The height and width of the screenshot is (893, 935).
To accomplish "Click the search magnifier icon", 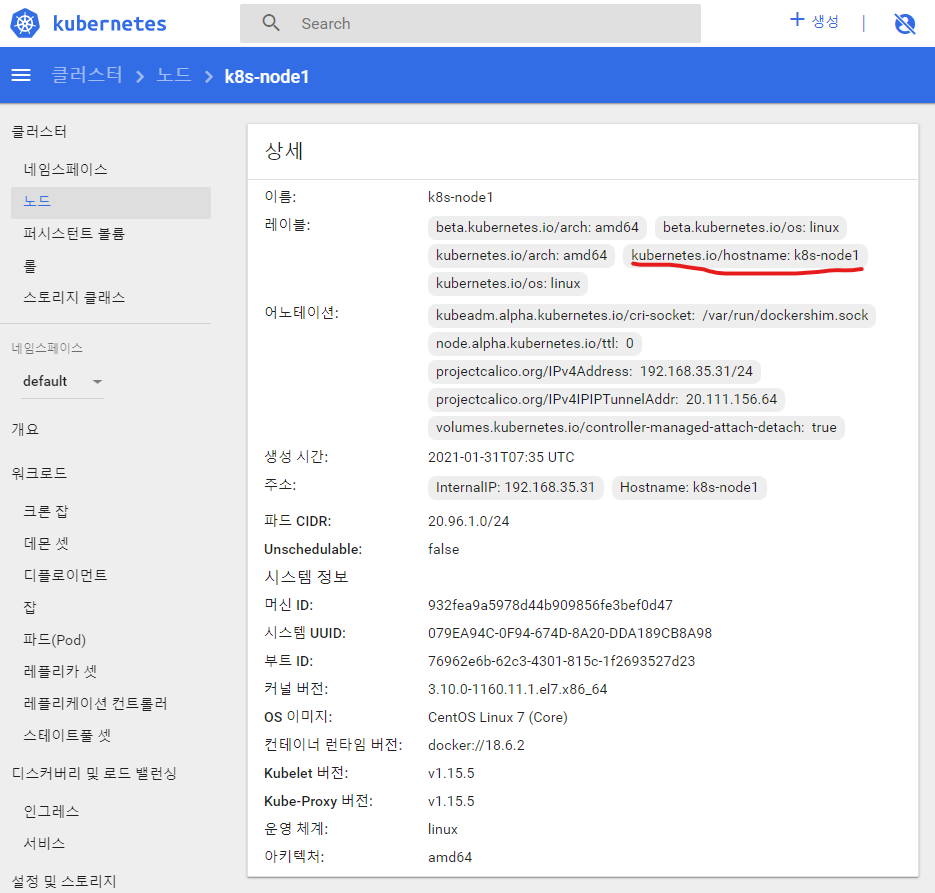I will click(x=271, y=23).
